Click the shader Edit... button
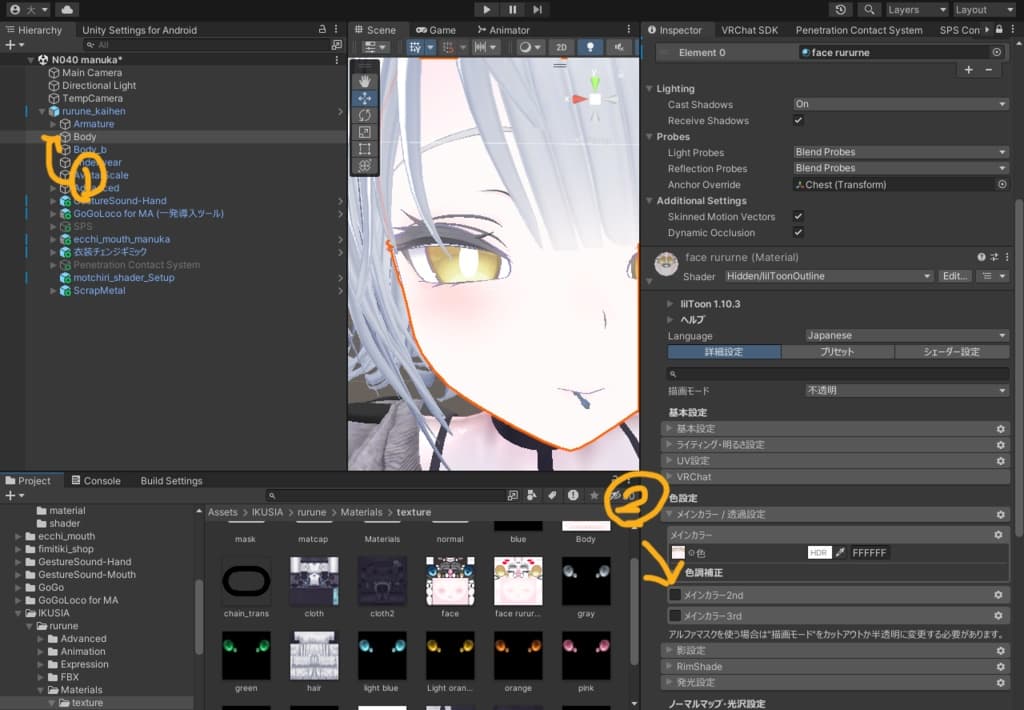Screen dimensions: 1024x710 click(955, 276)
